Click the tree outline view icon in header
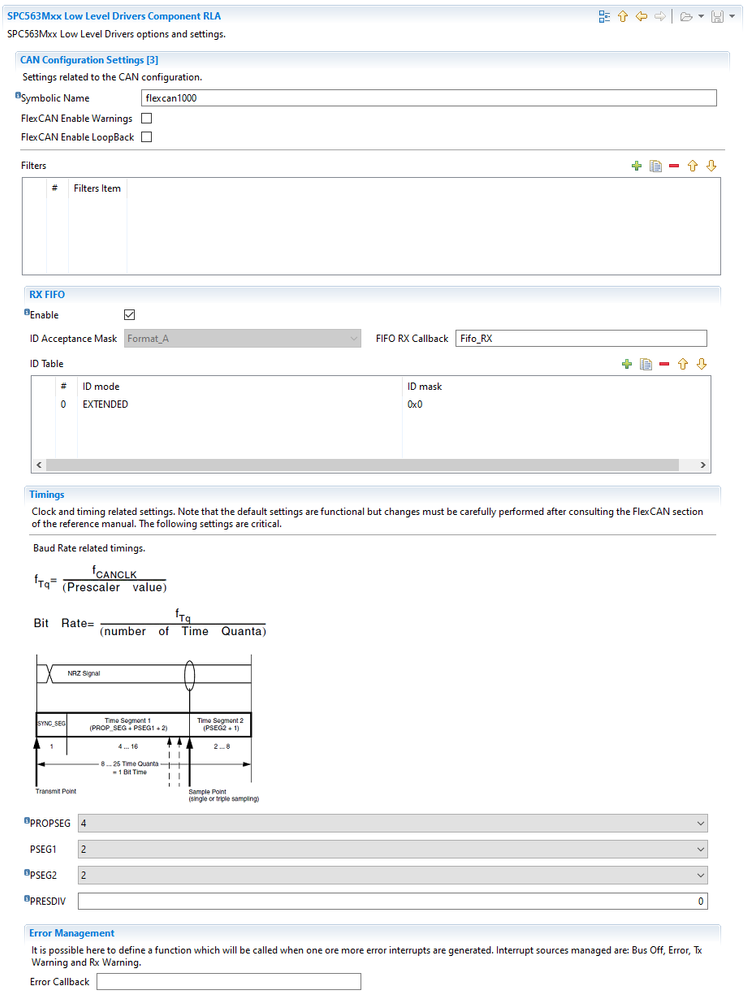The image size is (747, 999). [604, 17]
